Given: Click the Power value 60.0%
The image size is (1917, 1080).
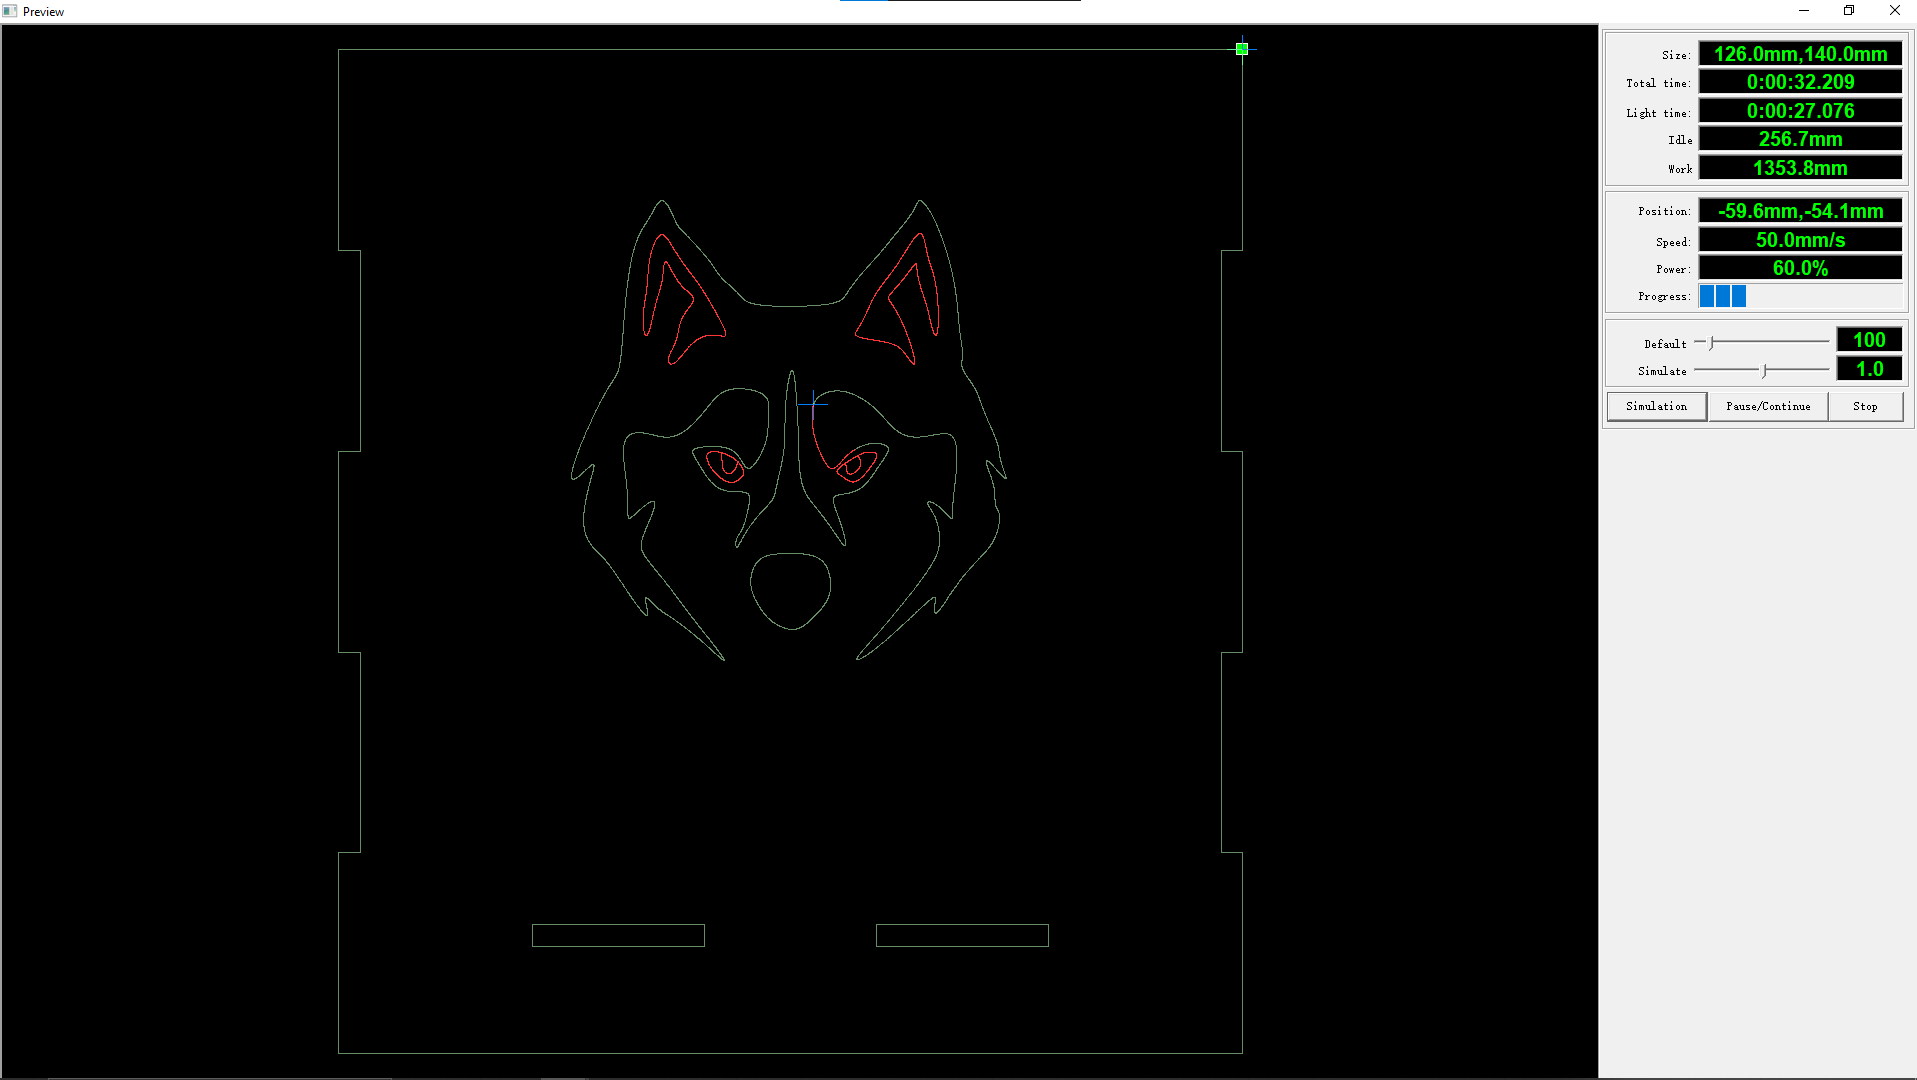Looking at the screenshot, I should coord(1800,268).
